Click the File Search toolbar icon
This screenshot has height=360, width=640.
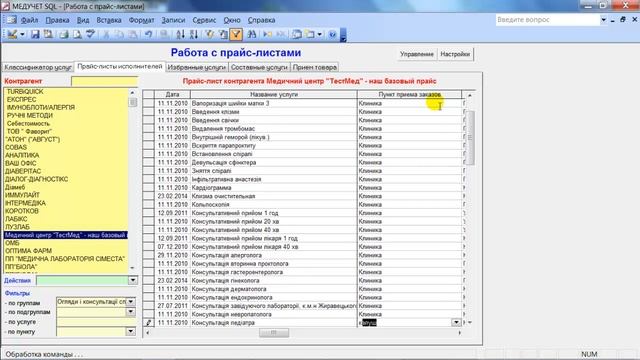point(49,35)
